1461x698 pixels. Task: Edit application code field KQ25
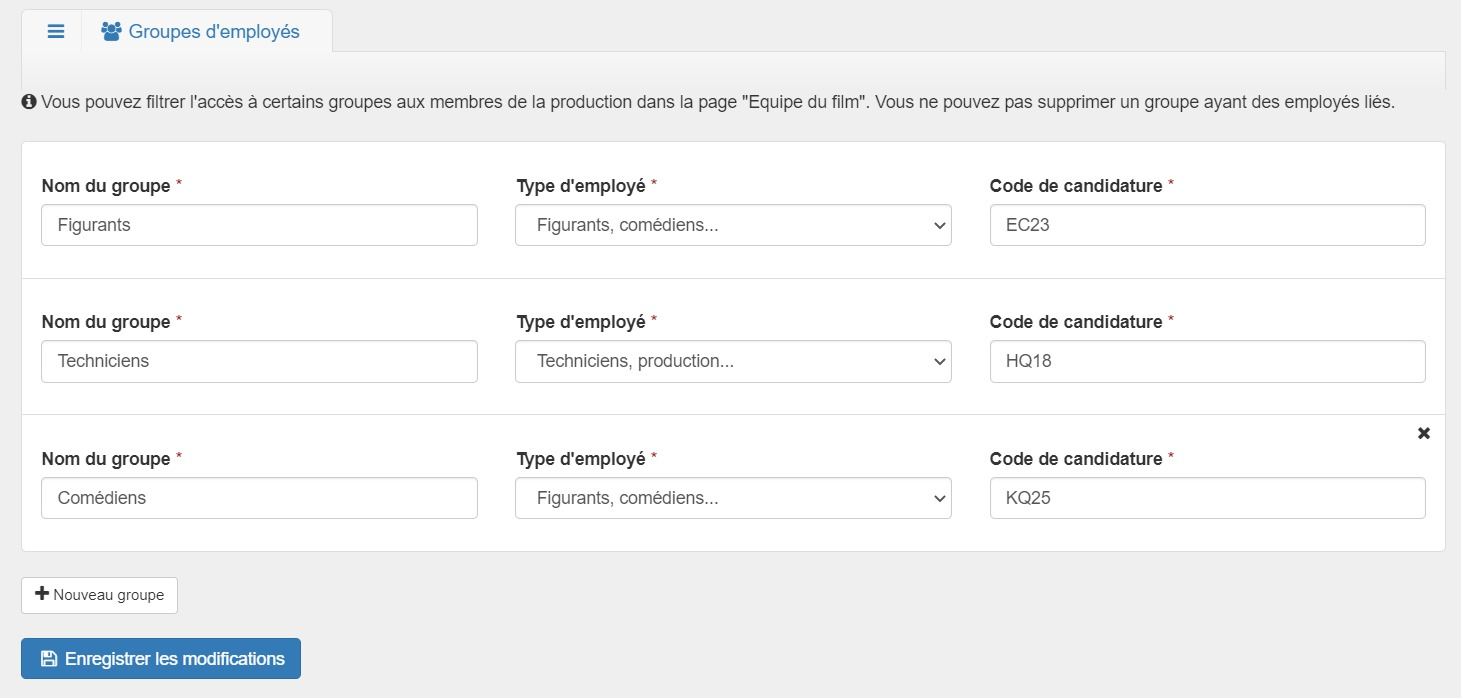point(1207,498)
